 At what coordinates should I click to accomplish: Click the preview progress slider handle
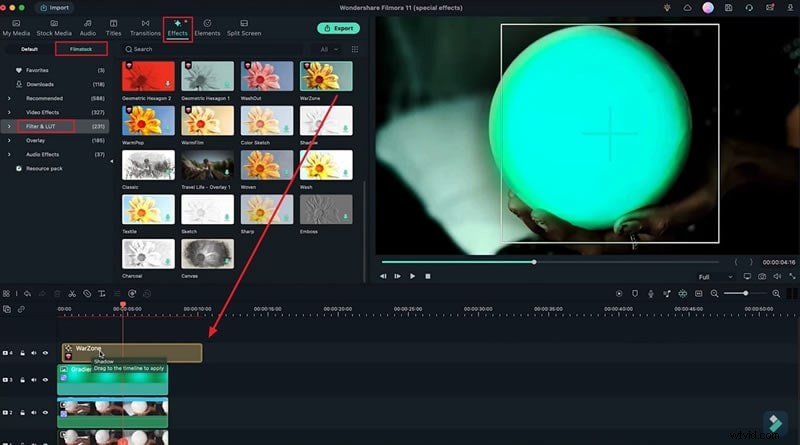pyautogui.click(x=534, y=262)
